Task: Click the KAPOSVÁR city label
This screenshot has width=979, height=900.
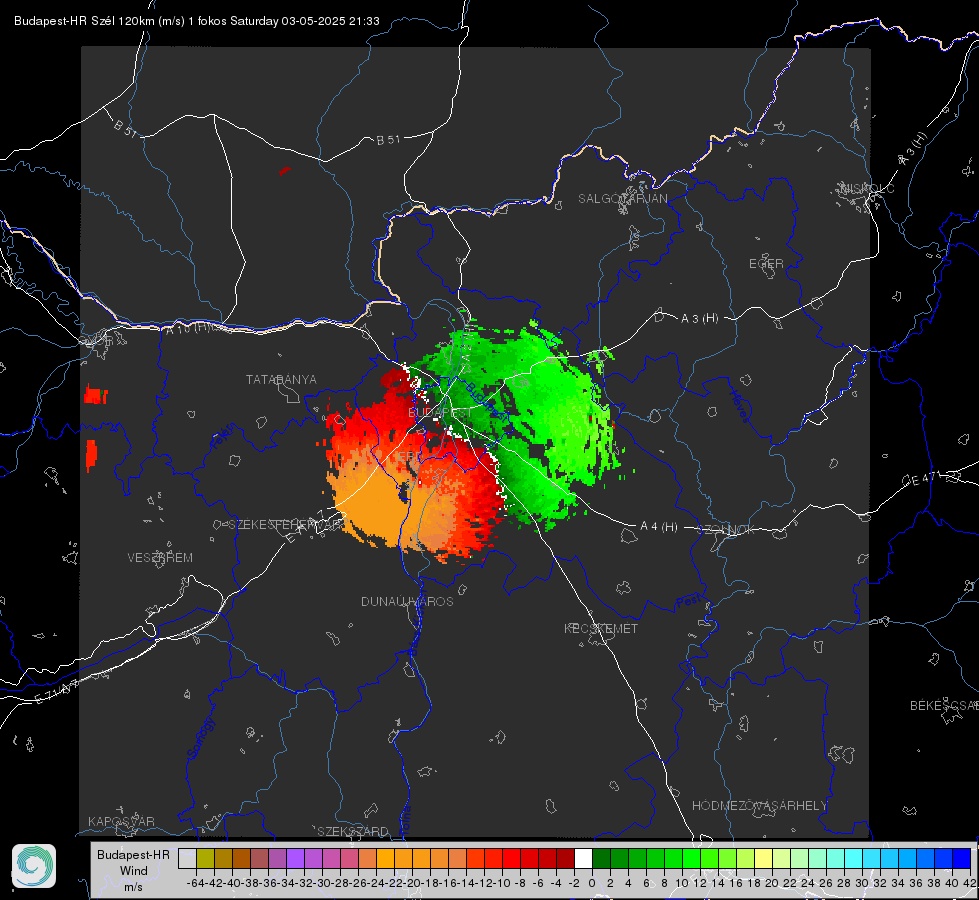Action: point(121,821)
